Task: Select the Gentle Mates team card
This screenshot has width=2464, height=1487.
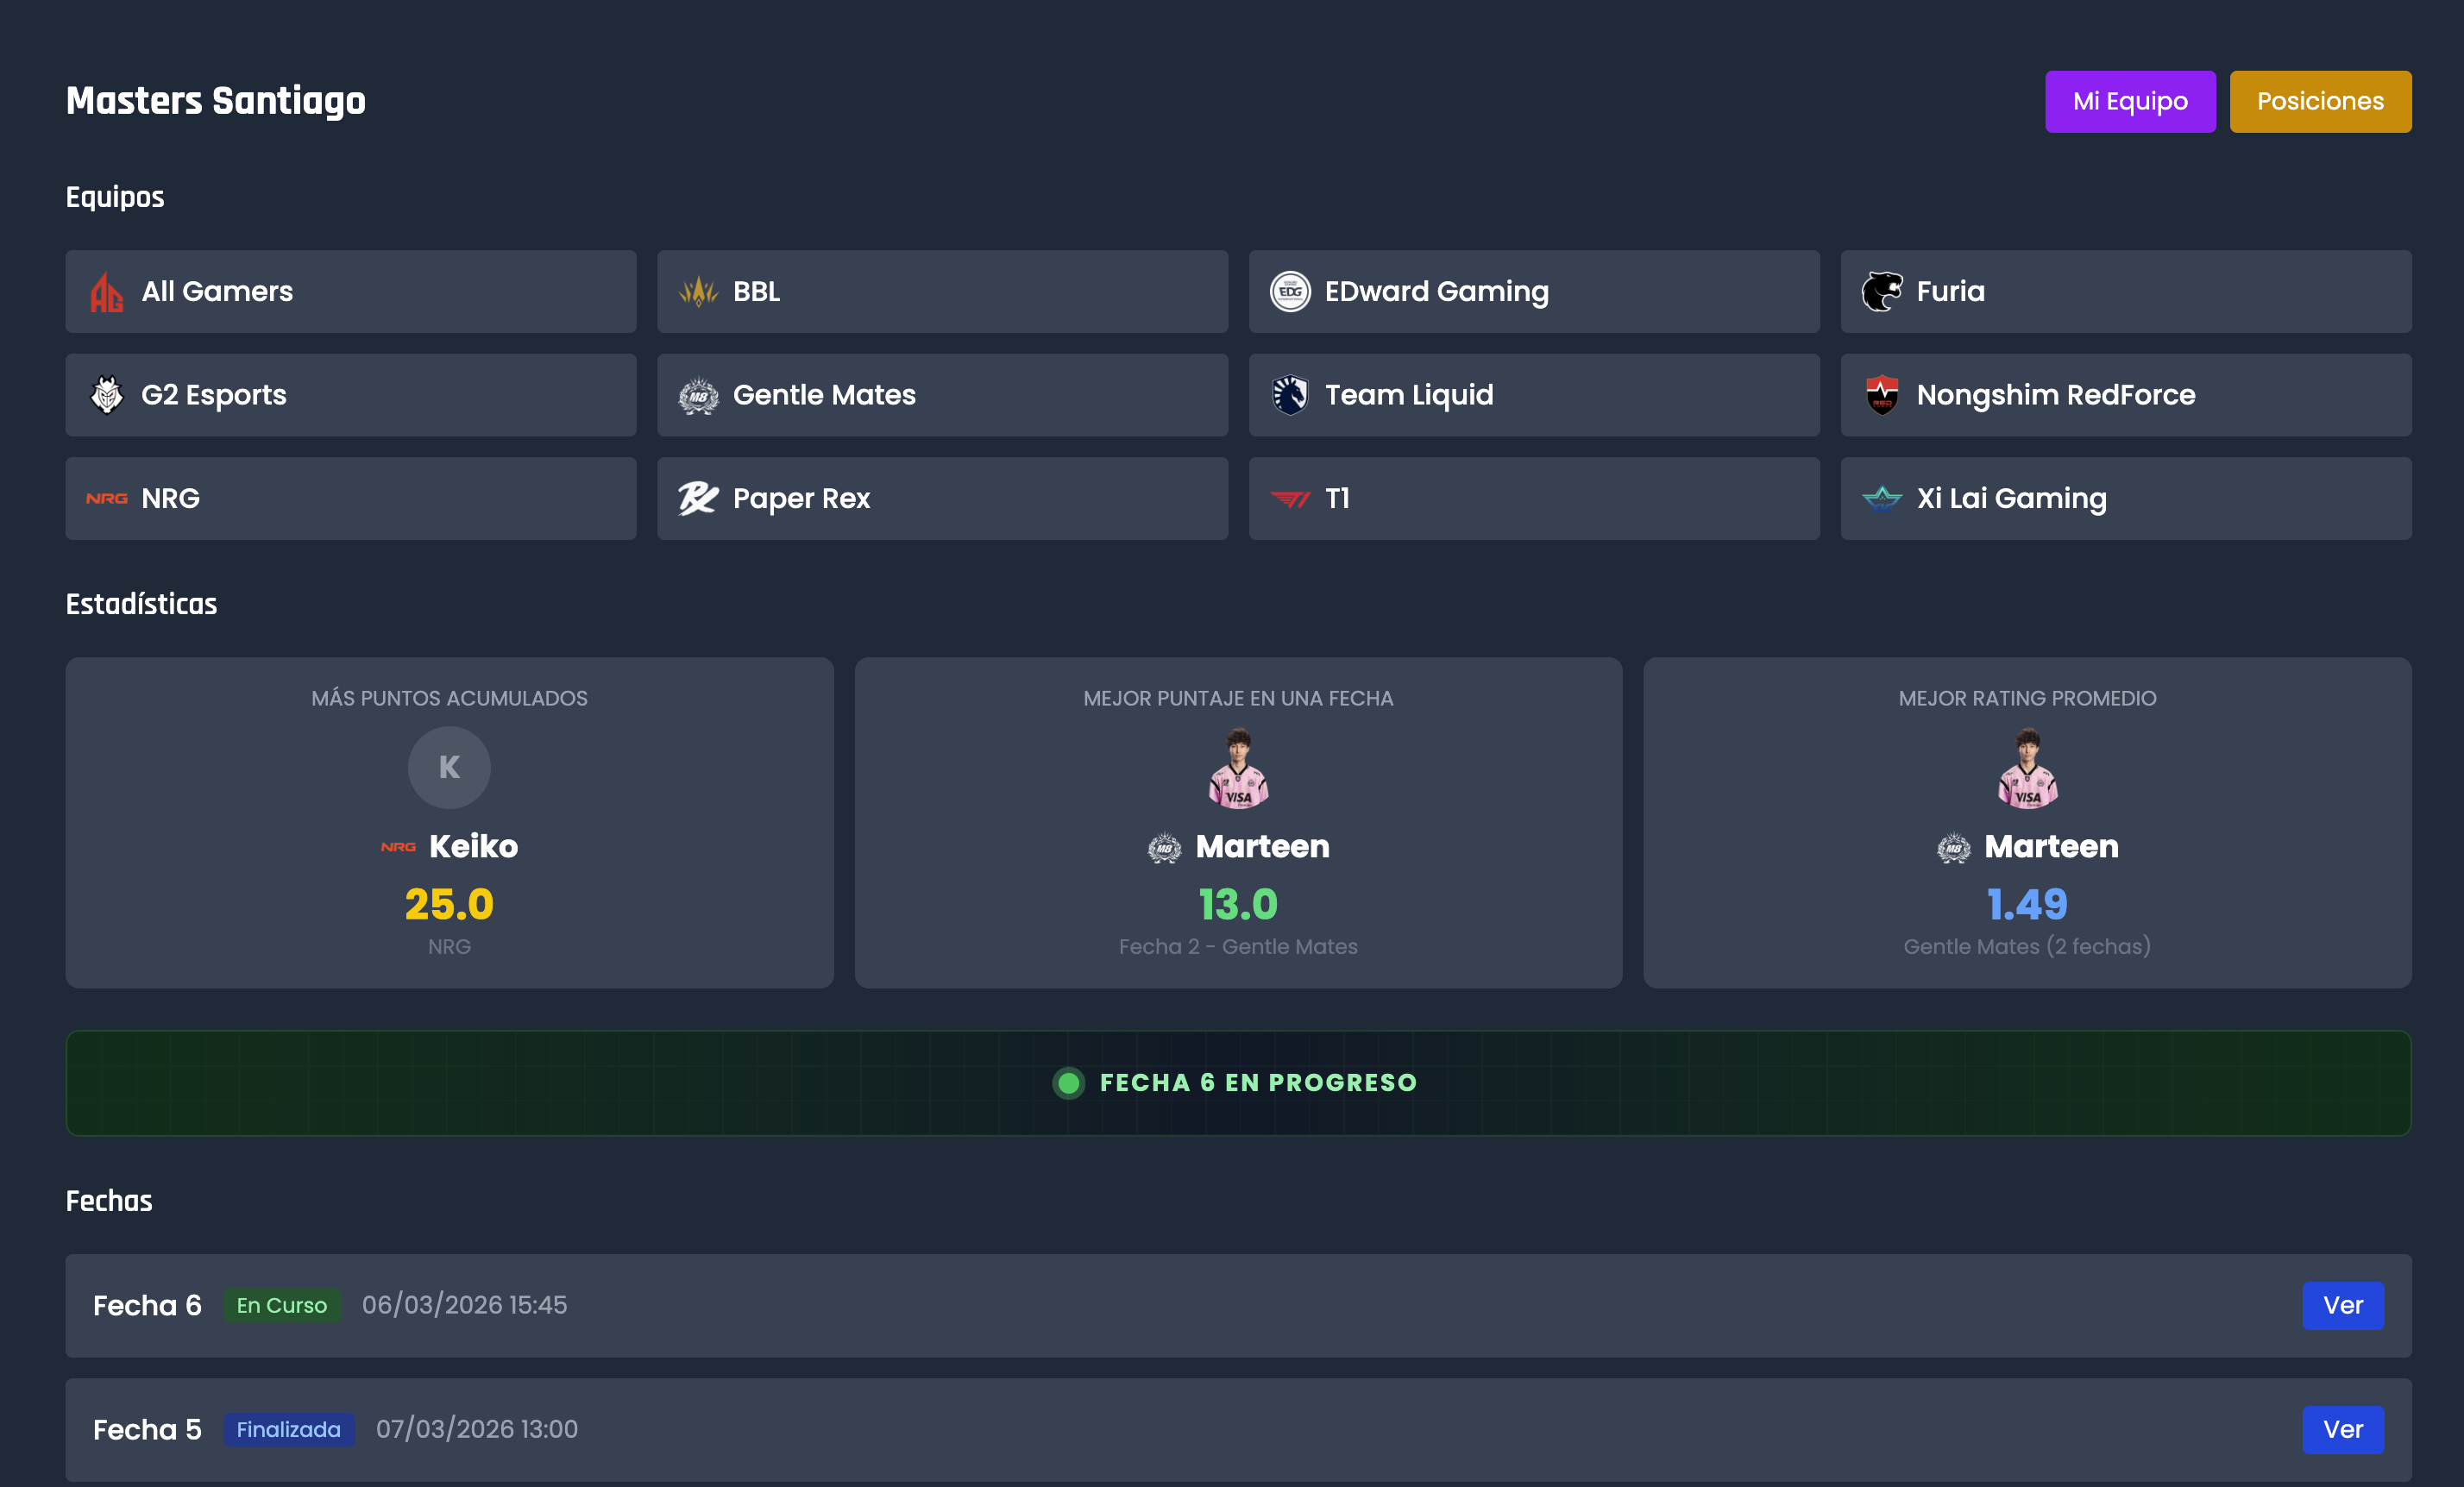Action: (x=941, y=395)
